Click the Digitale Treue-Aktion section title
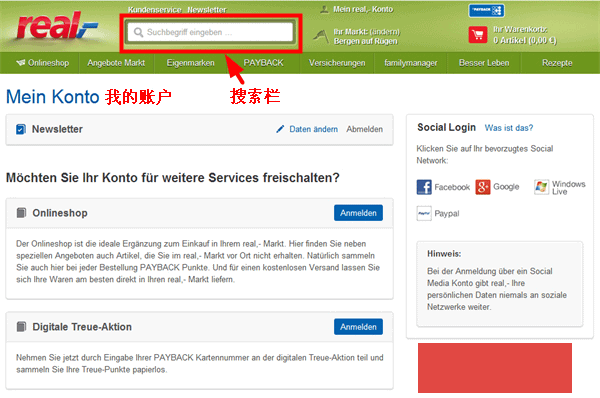 point(82,327)
